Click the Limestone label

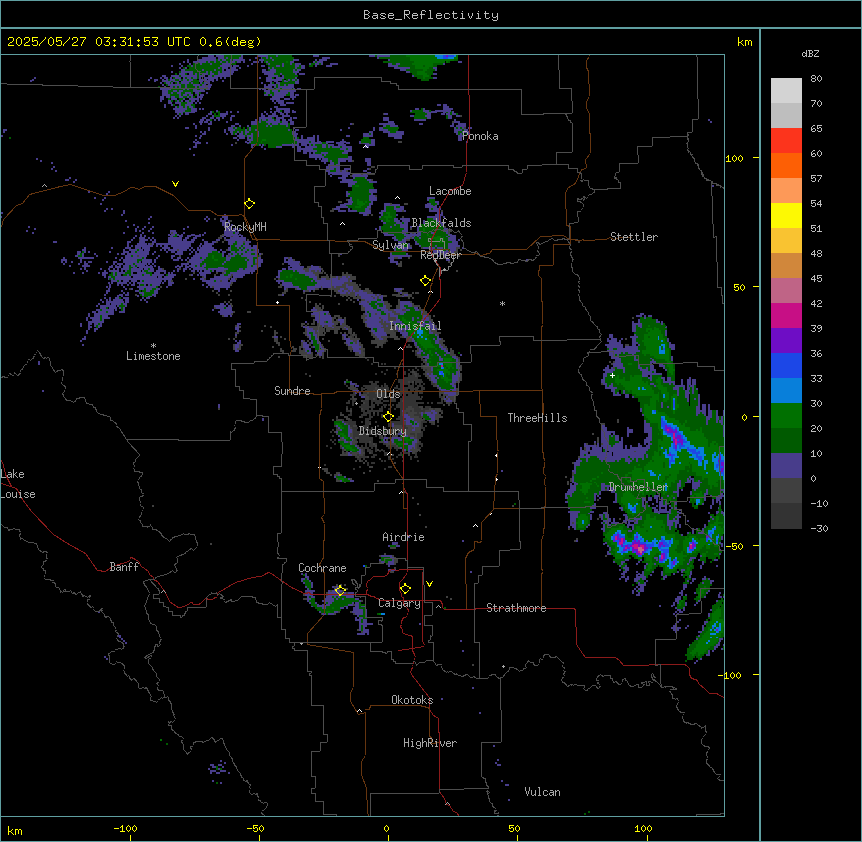click(x=153, y=356)
